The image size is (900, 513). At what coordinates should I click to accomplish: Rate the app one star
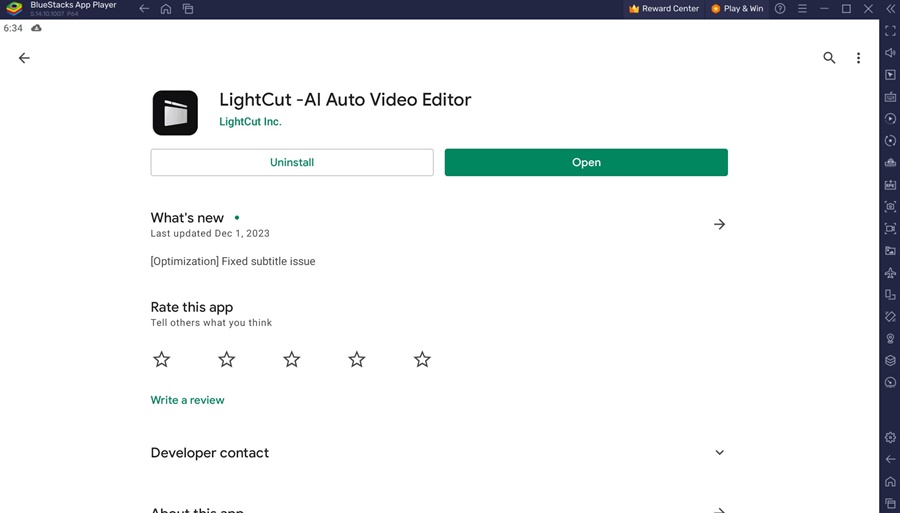coord(162,360)
